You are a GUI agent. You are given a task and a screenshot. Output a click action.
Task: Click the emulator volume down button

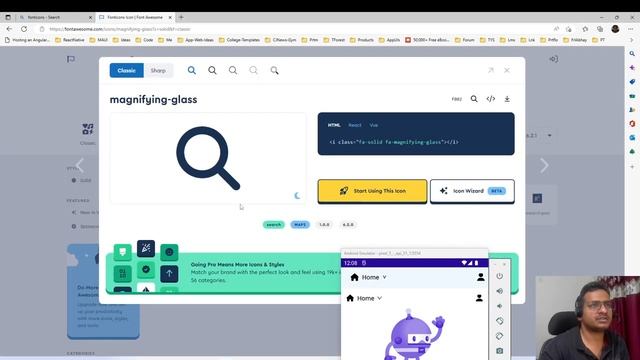pyautogui.click(x=499, y=306)
